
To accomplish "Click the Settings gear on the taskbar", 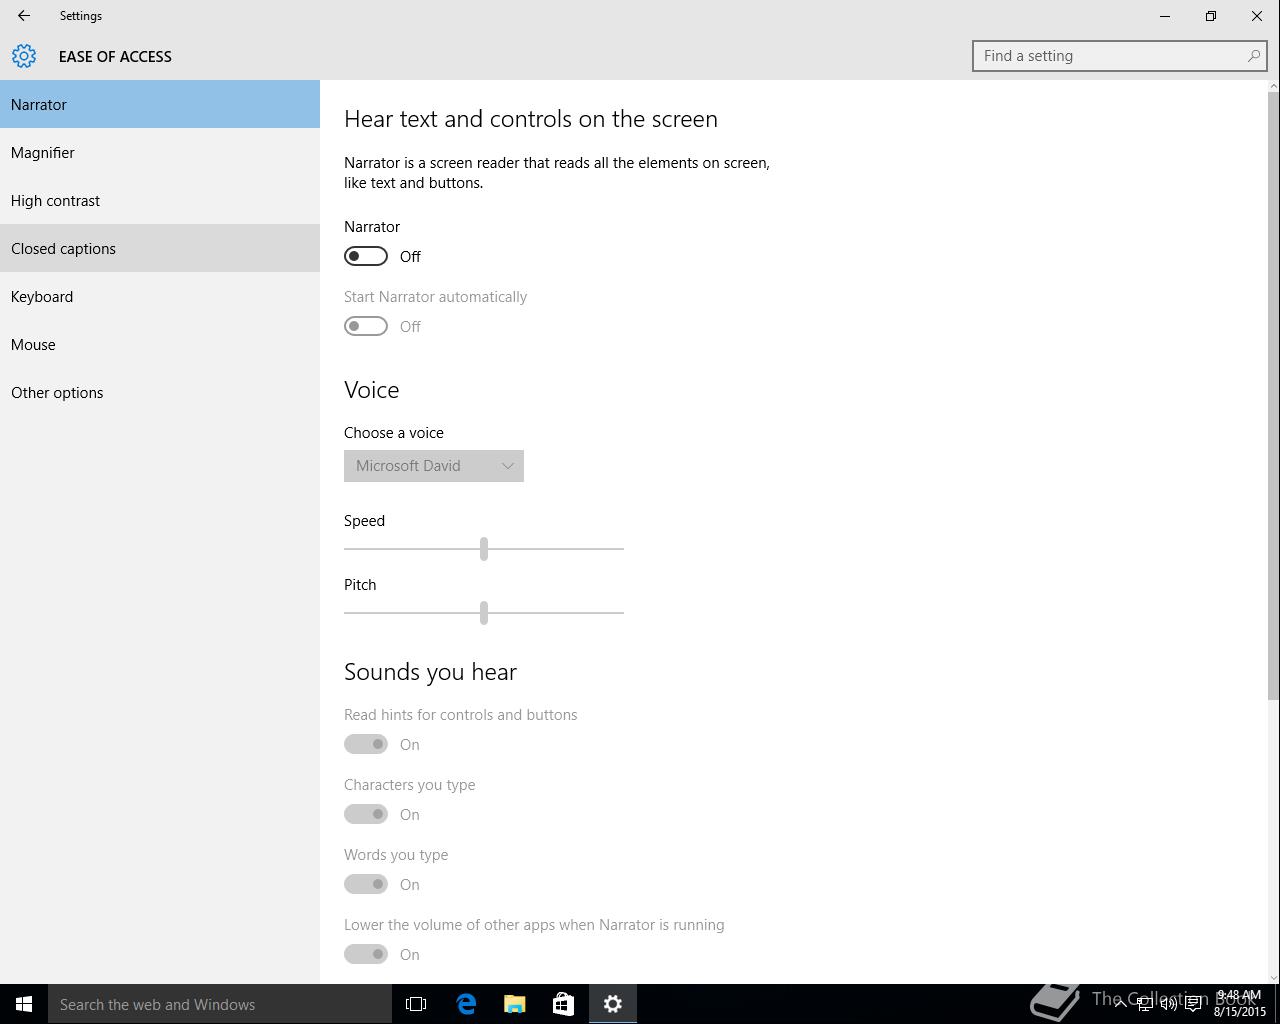I will [x=613, y=1004].
